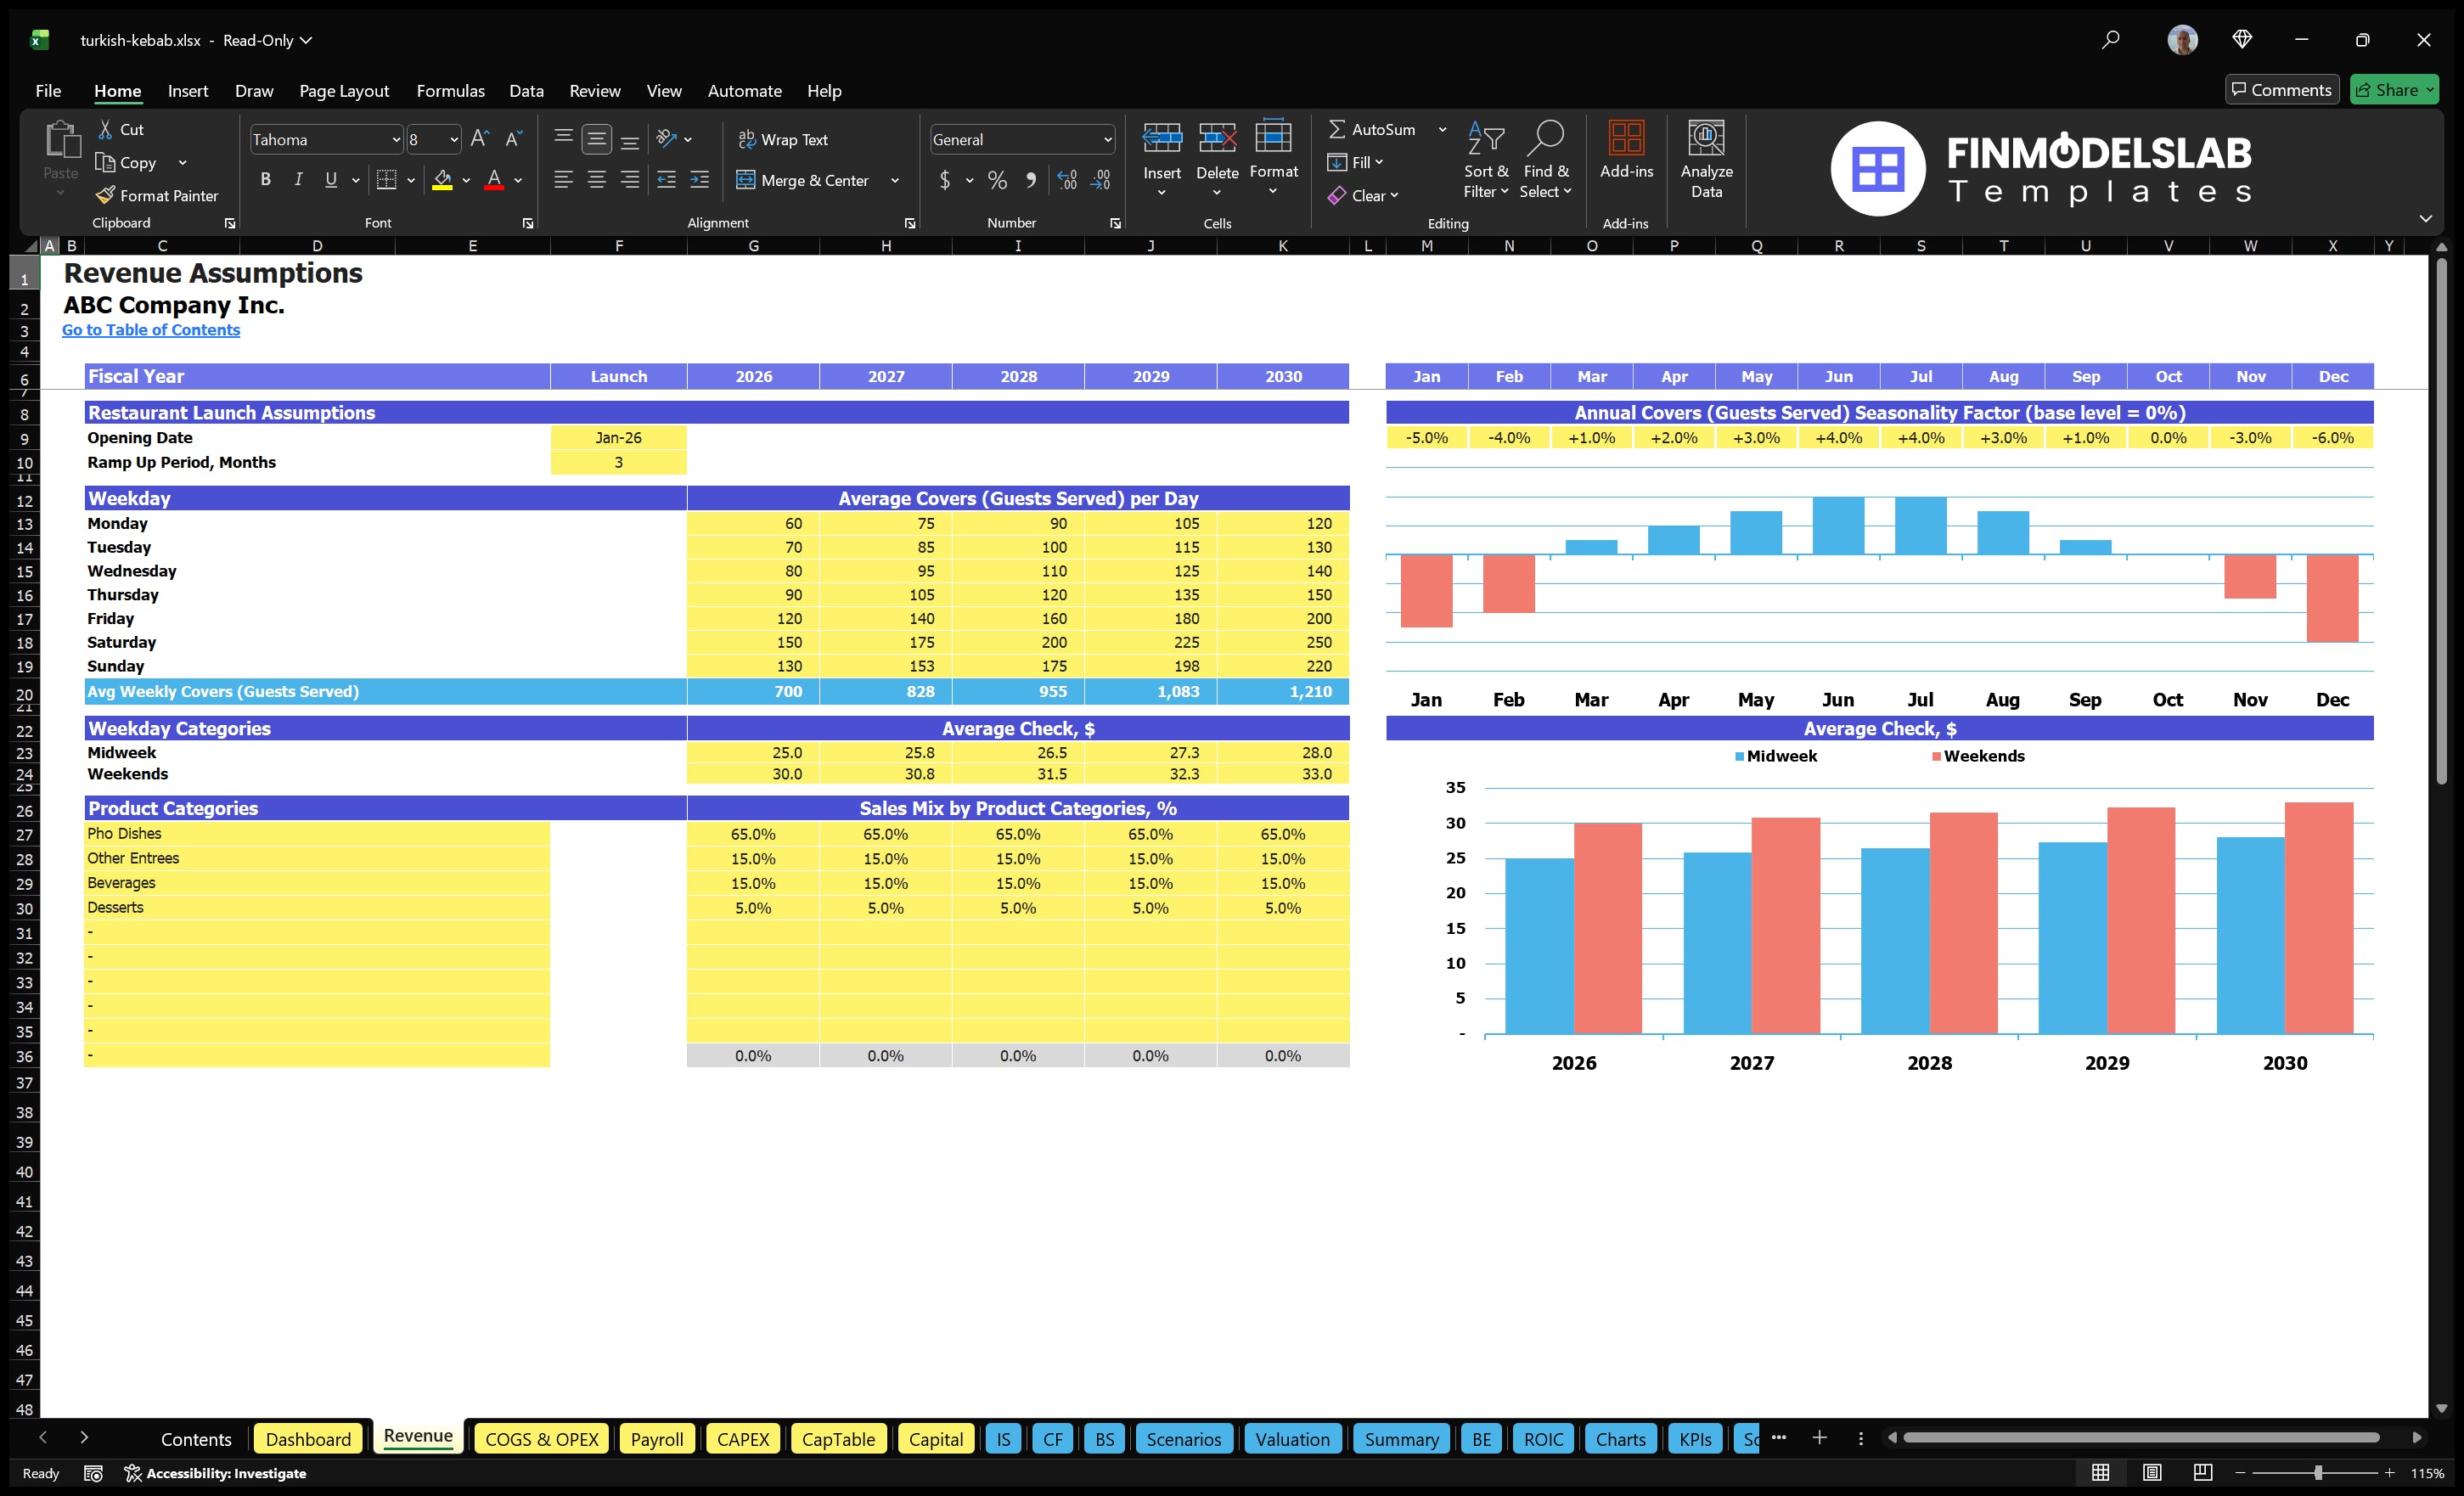Open the number format dropdown
The image size is (2464, 1496).
(x=1106, y=139)
